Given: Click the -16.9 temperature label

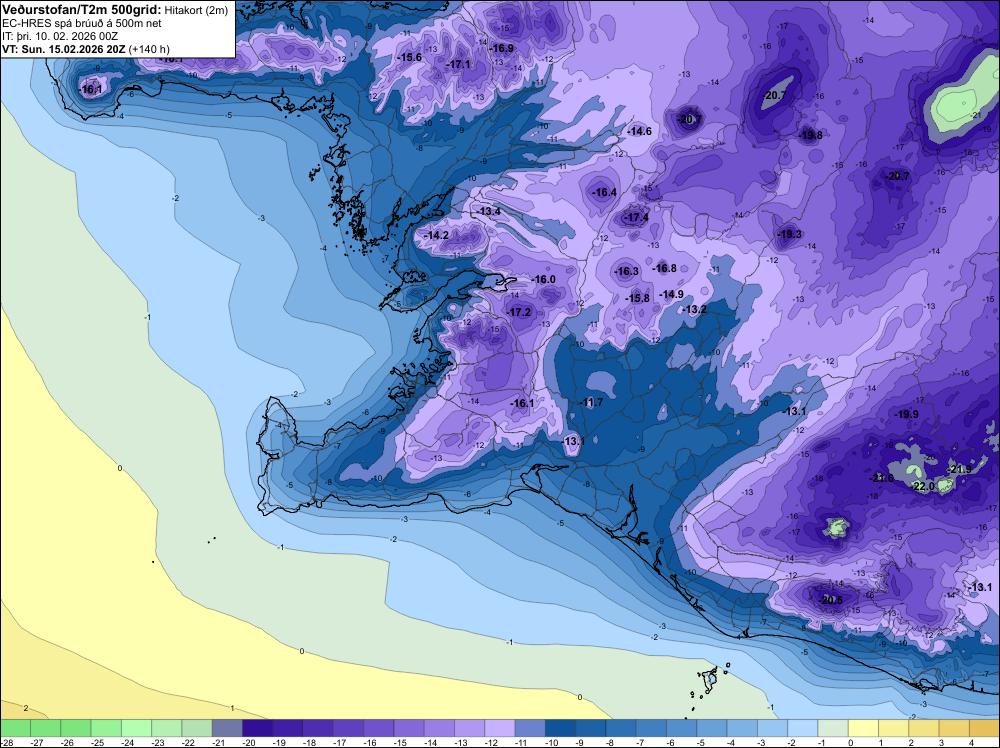Looking at the screenshot, I should click(501, 48).
